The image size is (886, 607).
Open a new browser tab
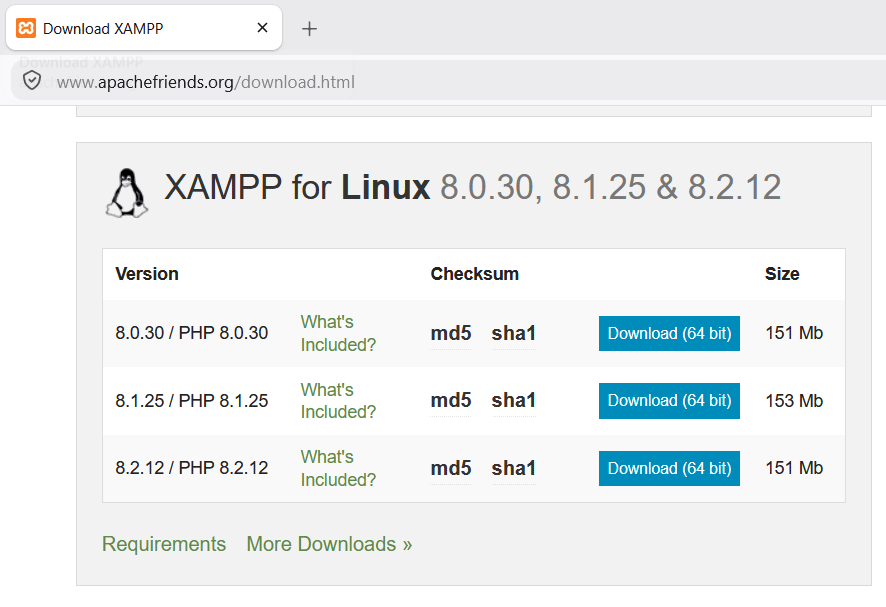pyautogui.click(x=309, y=28)
